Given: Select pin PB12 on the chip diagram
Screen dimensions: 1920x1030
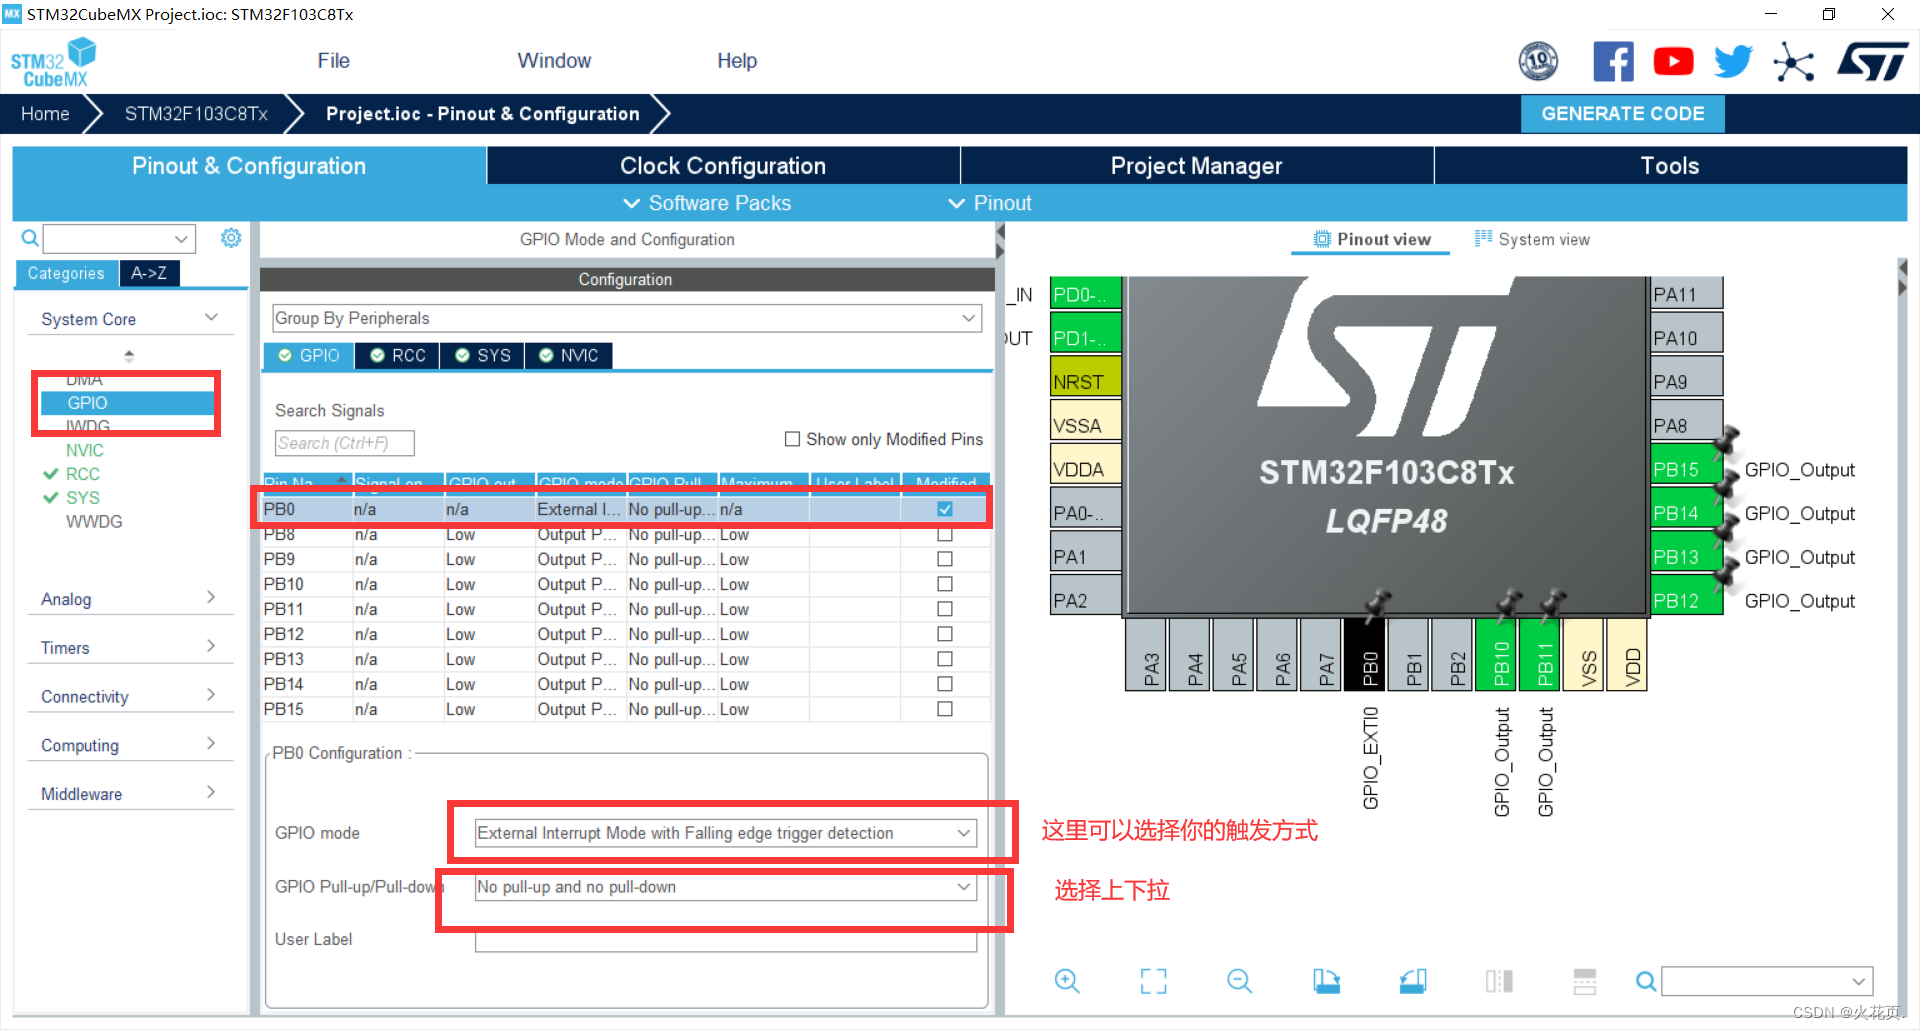Looking at the screenshot, I should point(1686,600).
